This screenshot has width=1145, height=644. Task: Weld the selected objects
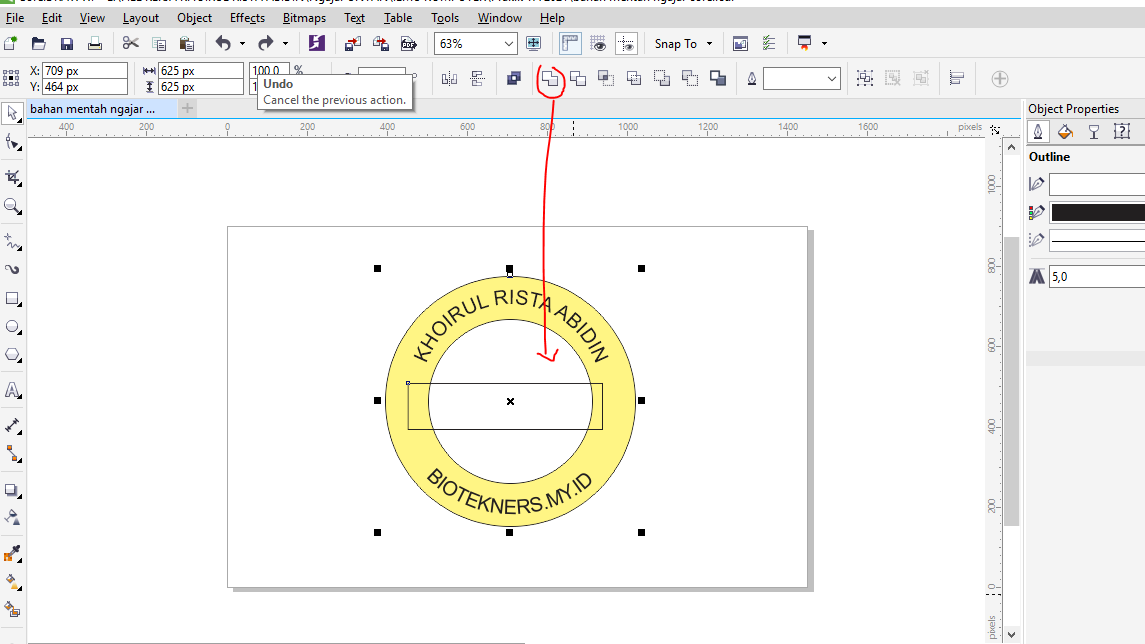550,79
